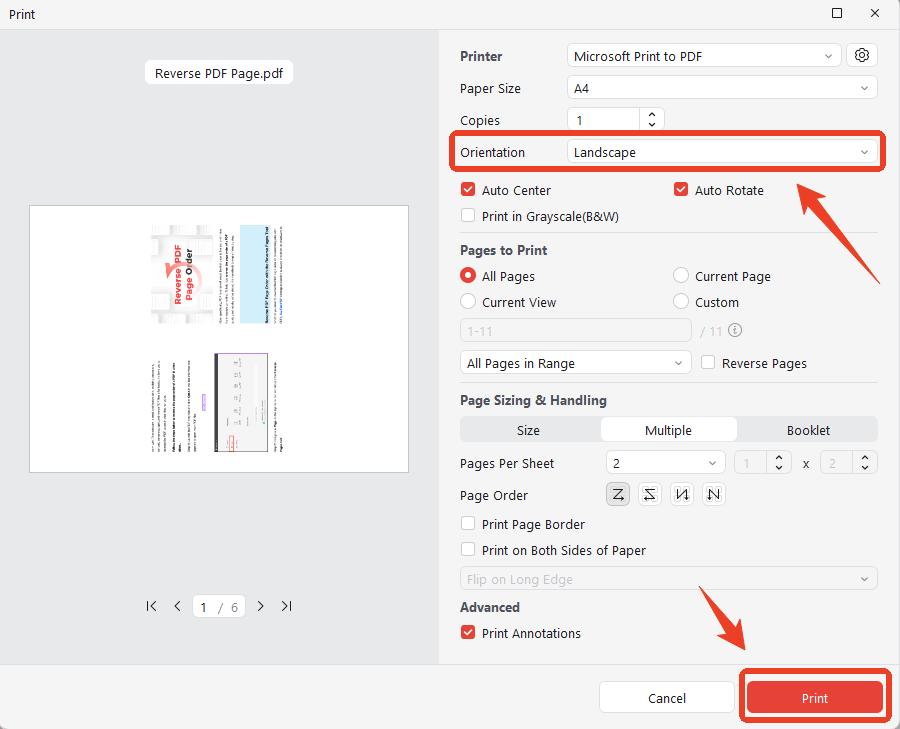
Task: Select Custom pages radio button
Action: point(681,301)
